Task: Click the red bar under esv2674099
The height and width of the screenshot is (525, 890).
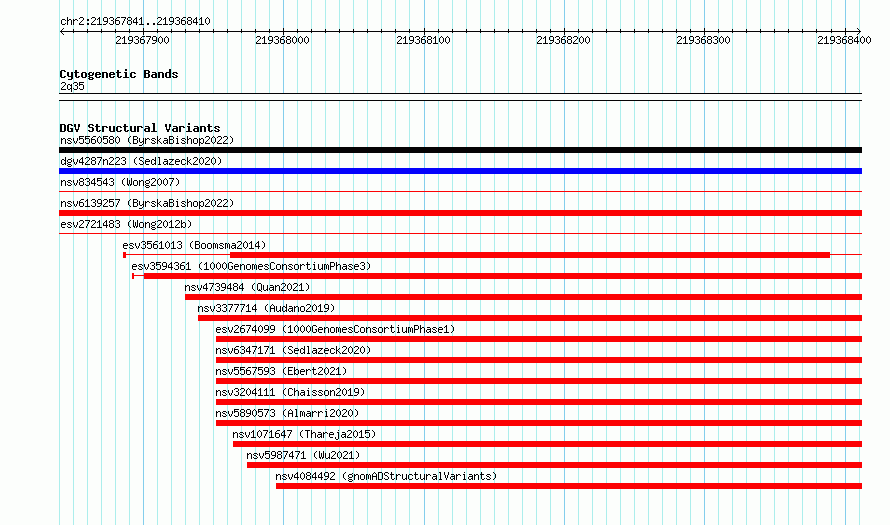Action: click(x=539, y=339)
